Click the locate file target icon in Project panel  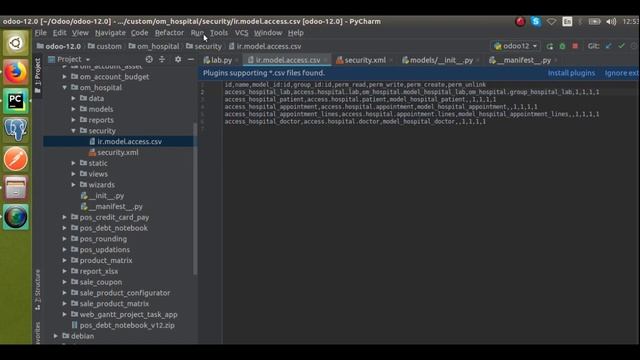coord(149,60)
